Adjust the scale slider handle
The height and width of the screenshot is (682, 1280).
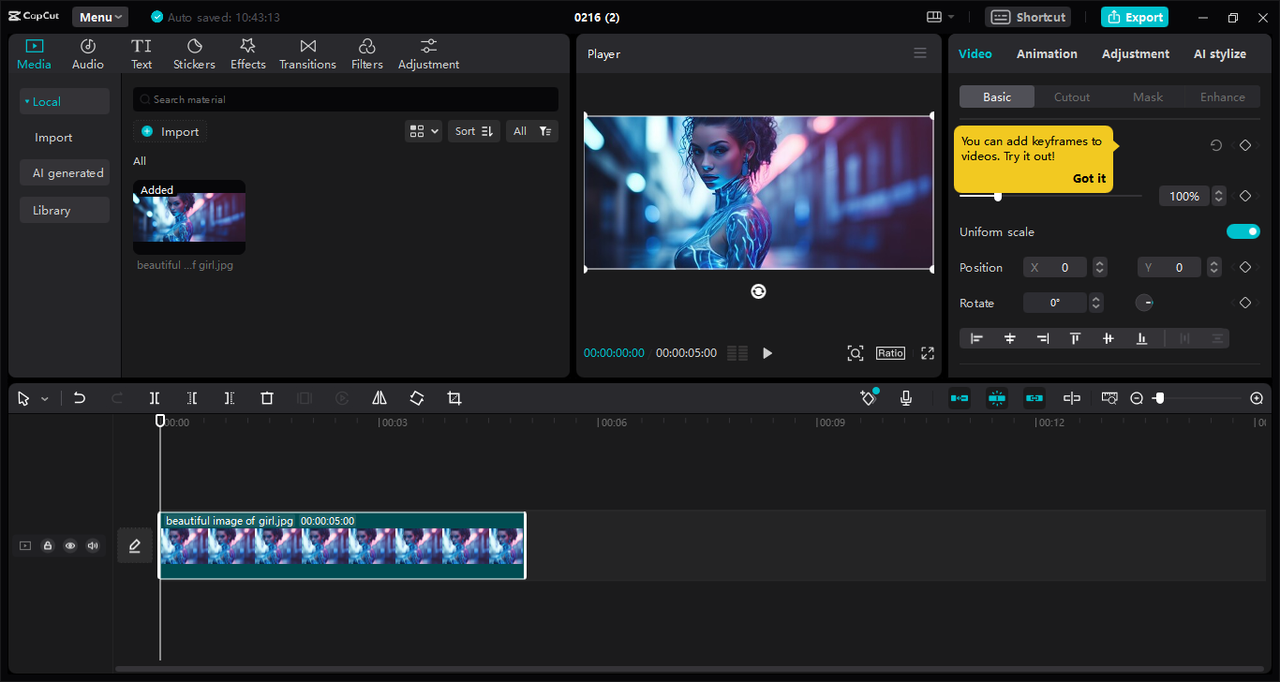click(998, 196)
